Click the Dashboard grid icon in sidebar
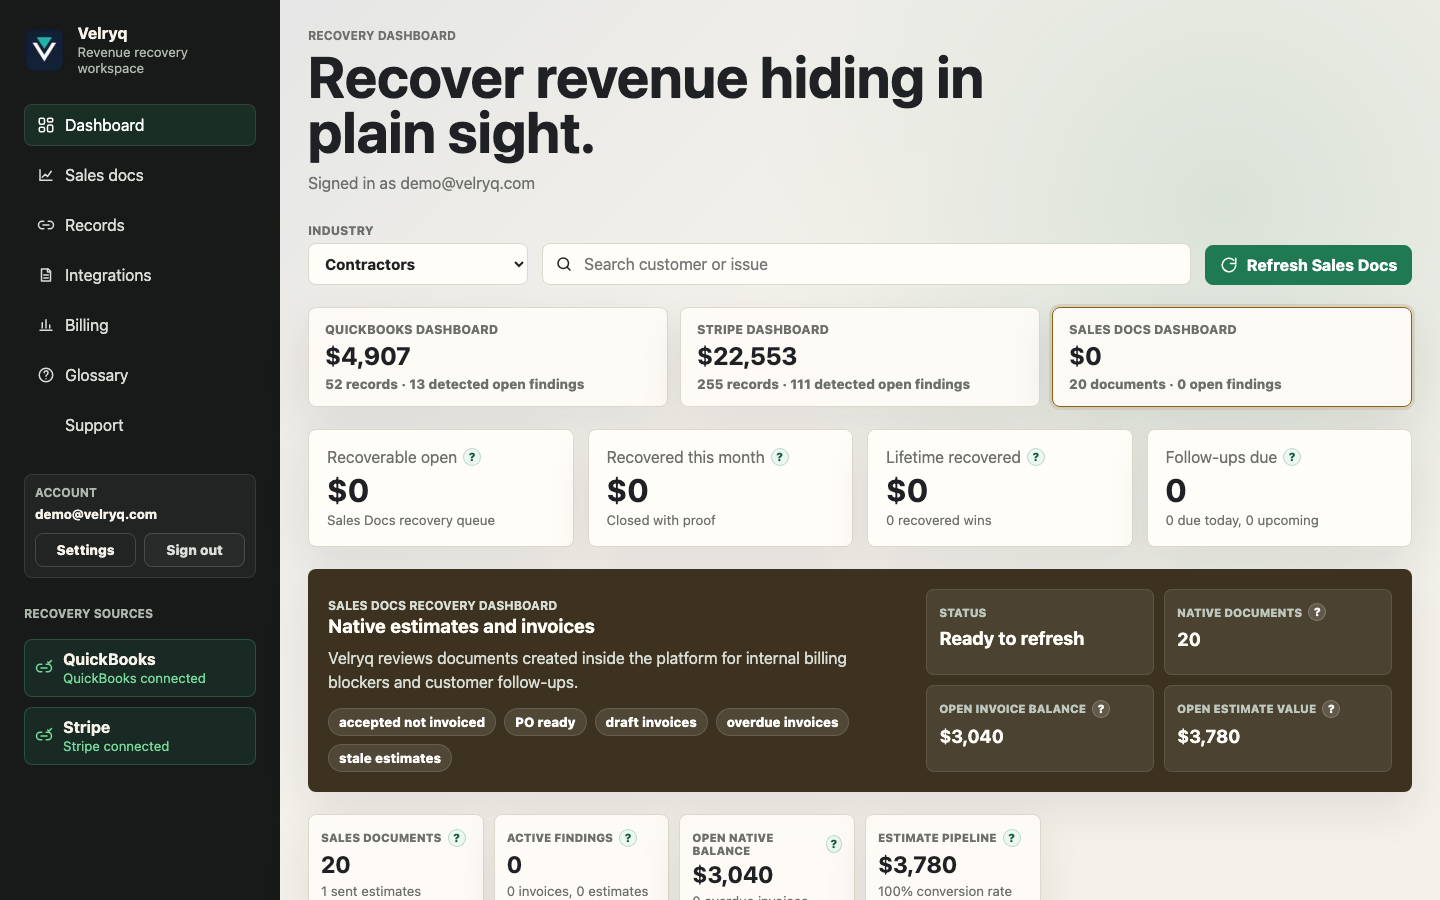This screenshot has width=1440, height=900. [46, 125]
